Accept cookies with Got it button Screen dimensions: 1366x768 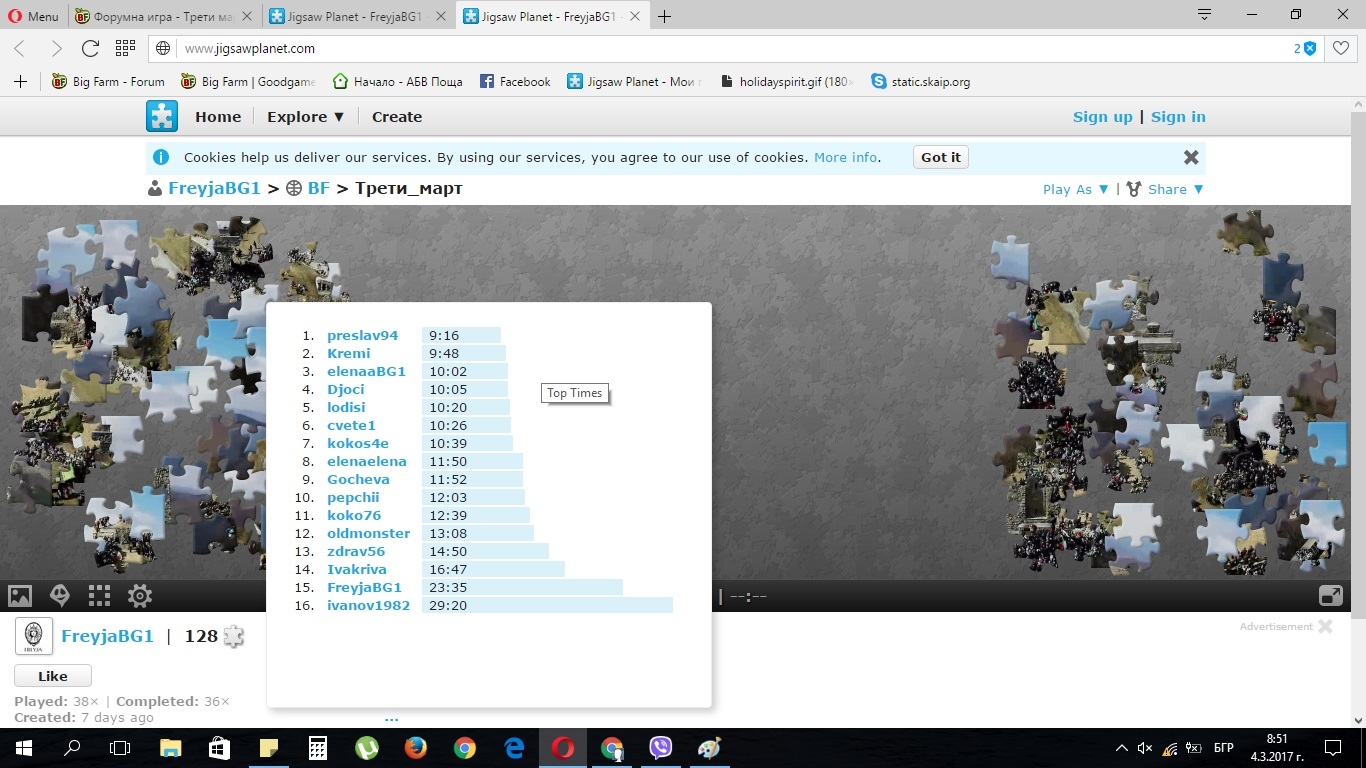point(941,157)
